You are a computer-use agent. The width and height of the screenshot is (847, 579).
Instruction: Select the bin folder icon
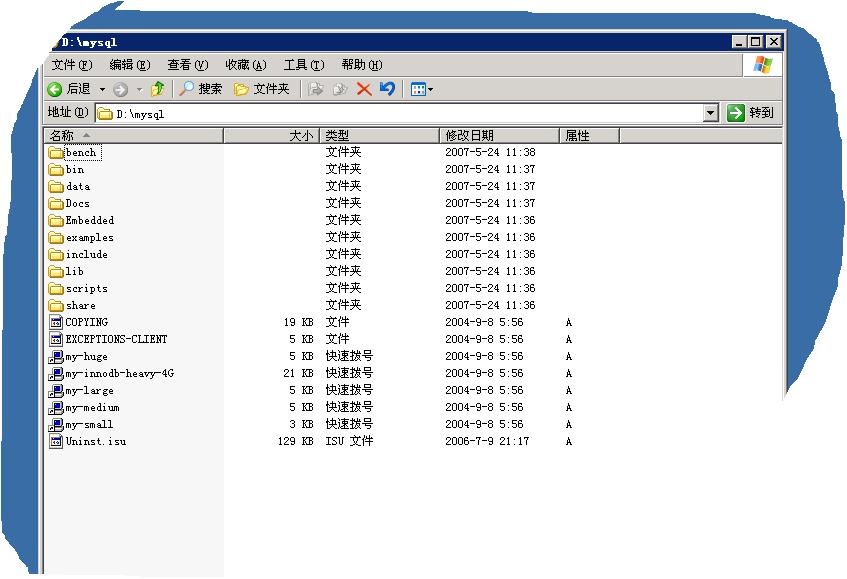(x=56, y=170)
